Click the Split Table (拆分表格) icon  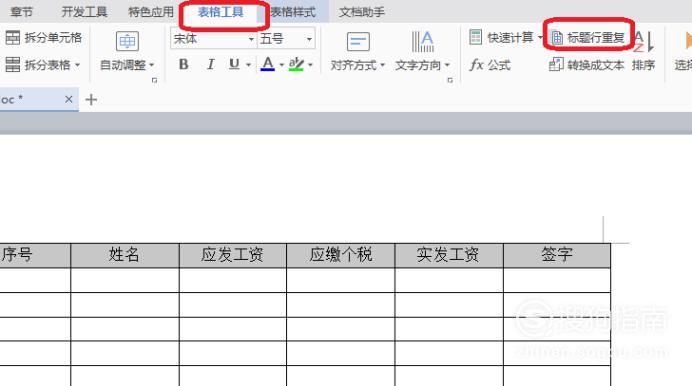[12, 65]
